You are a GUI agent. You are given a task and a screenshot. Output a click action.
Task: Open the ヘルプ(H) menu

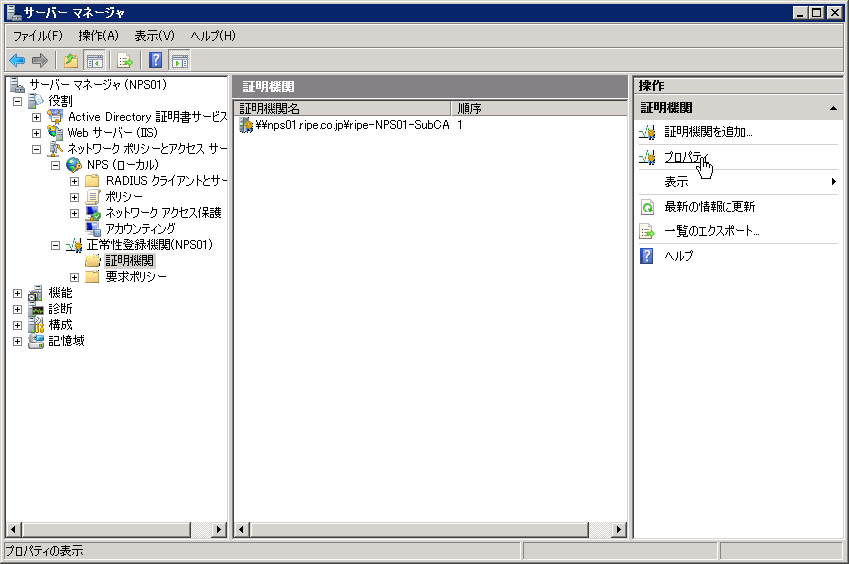[x=213, y=36]
